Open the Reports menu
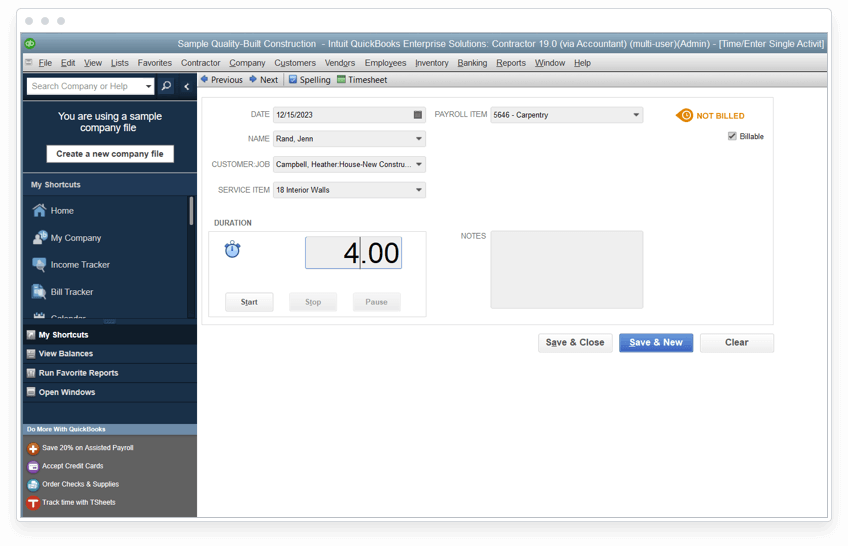This screenshot has width=848, height=546. point(511,63)
